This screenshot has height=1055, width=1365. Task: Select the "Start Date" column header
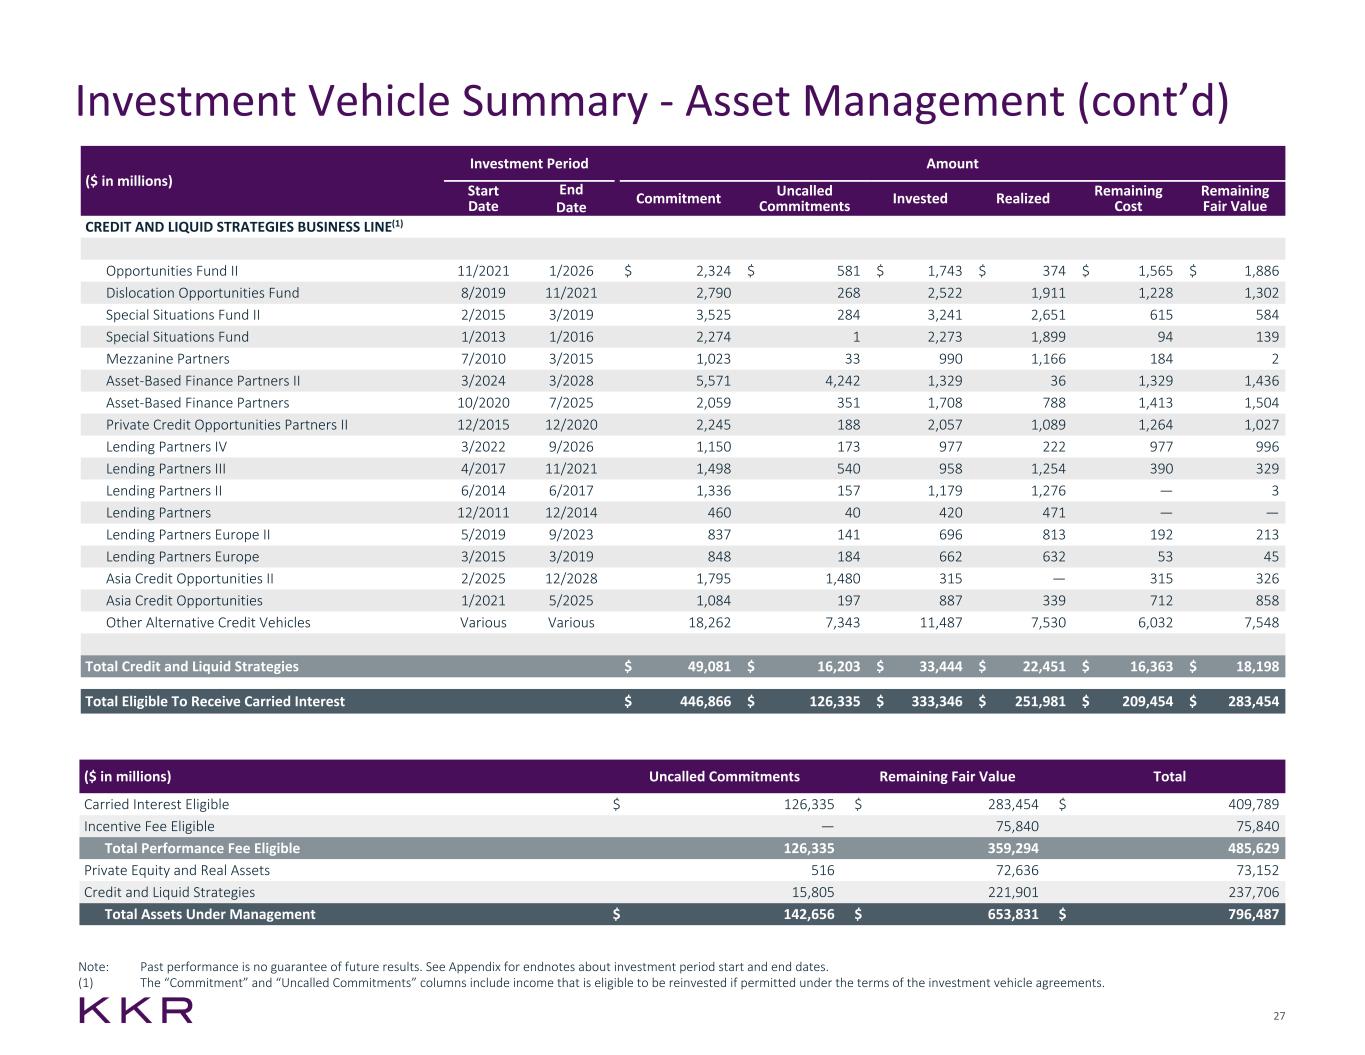click(x=483, y=198)
